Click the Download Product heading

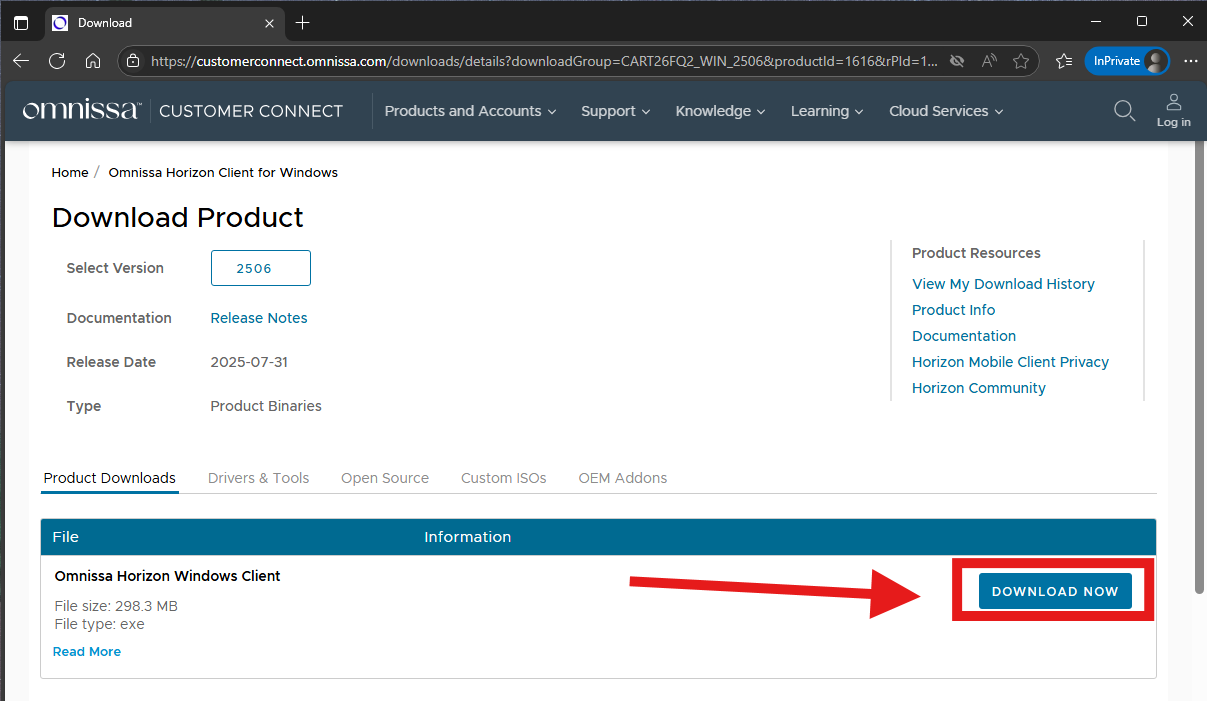(178, 218)
